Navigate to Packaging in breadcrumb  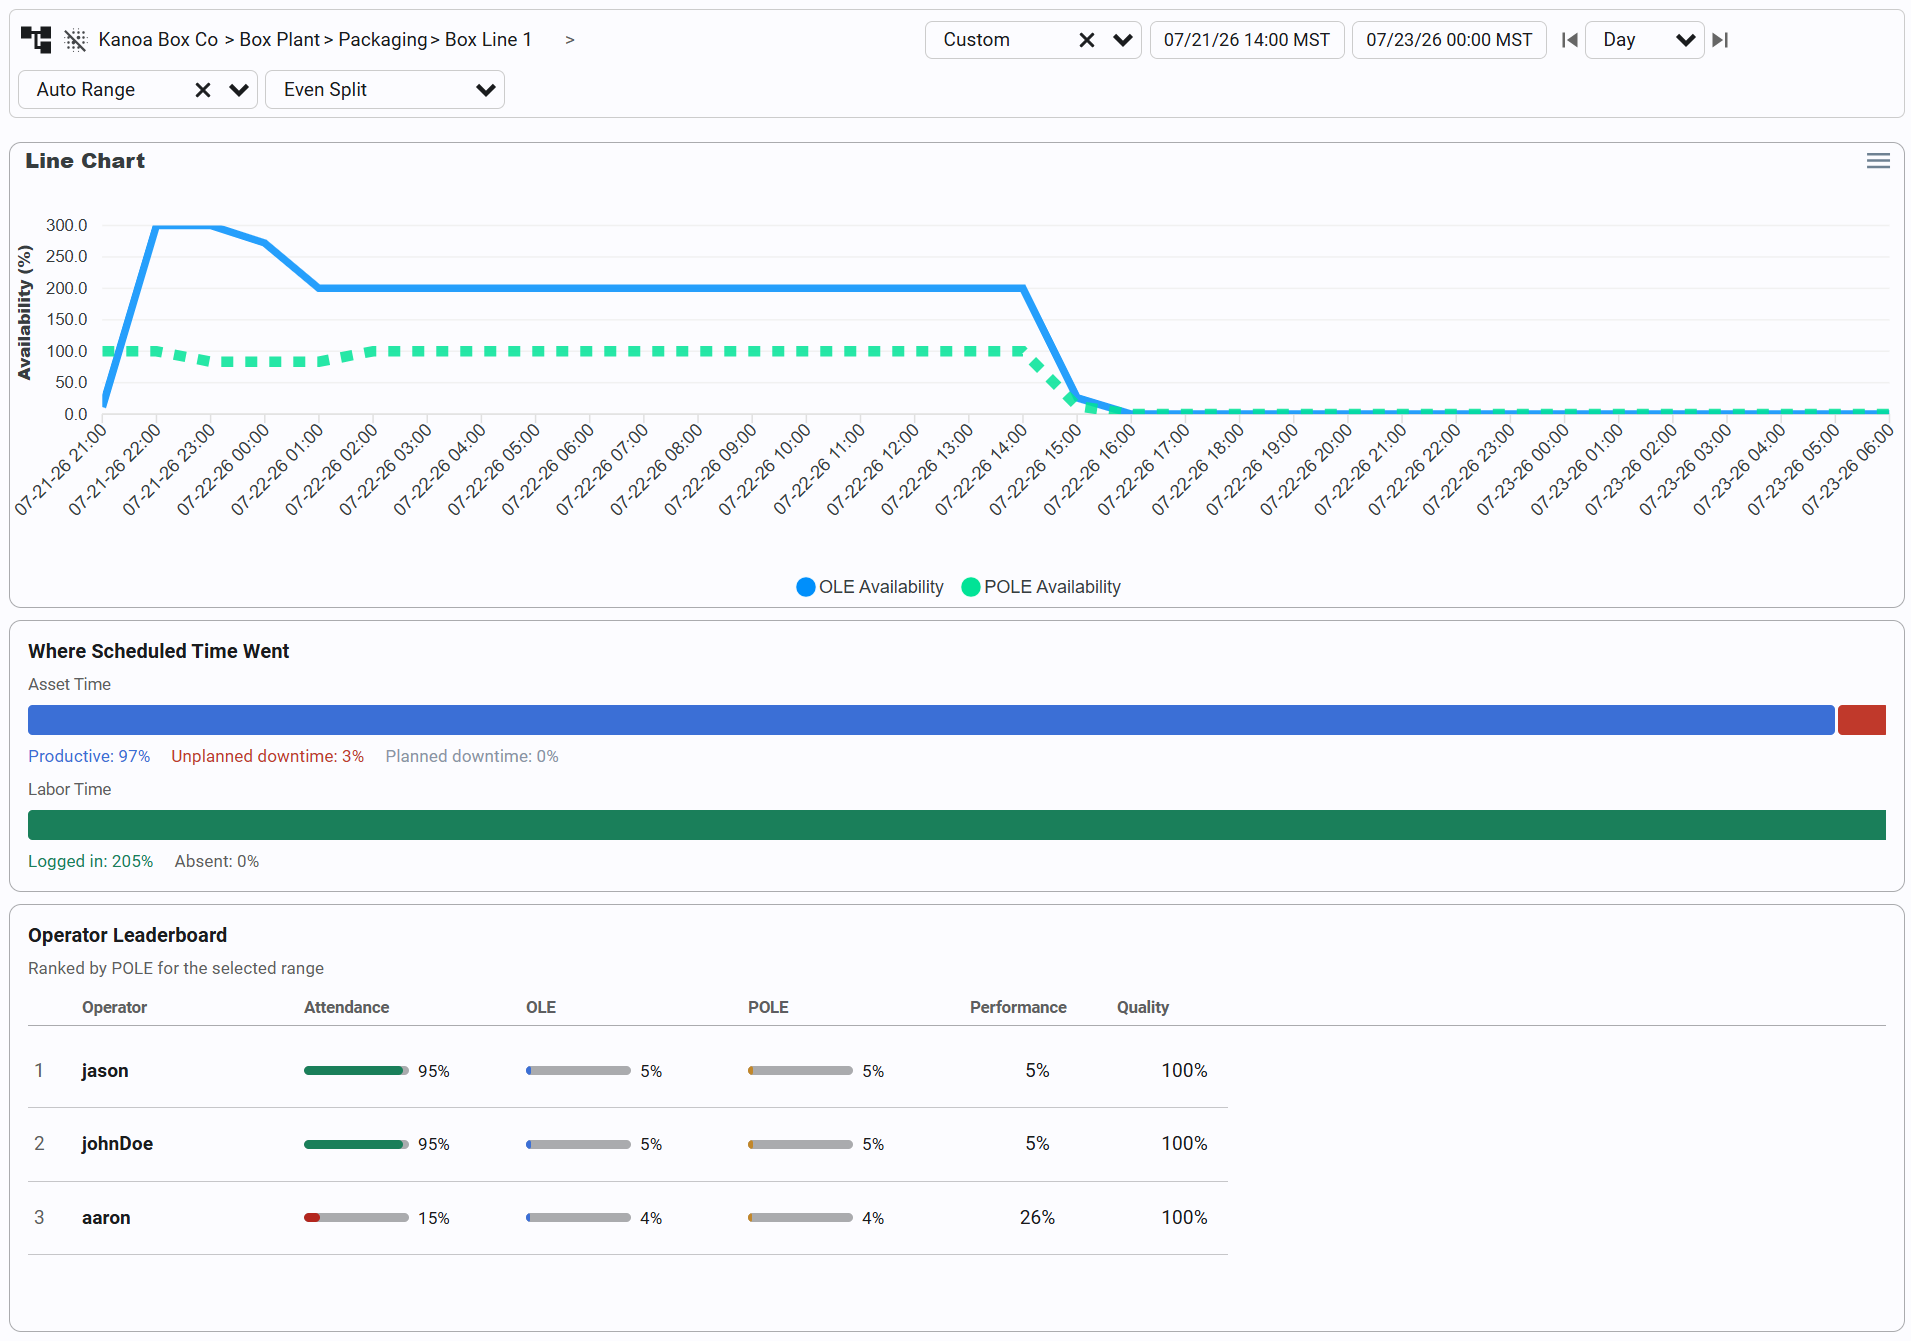click(383, 40)
